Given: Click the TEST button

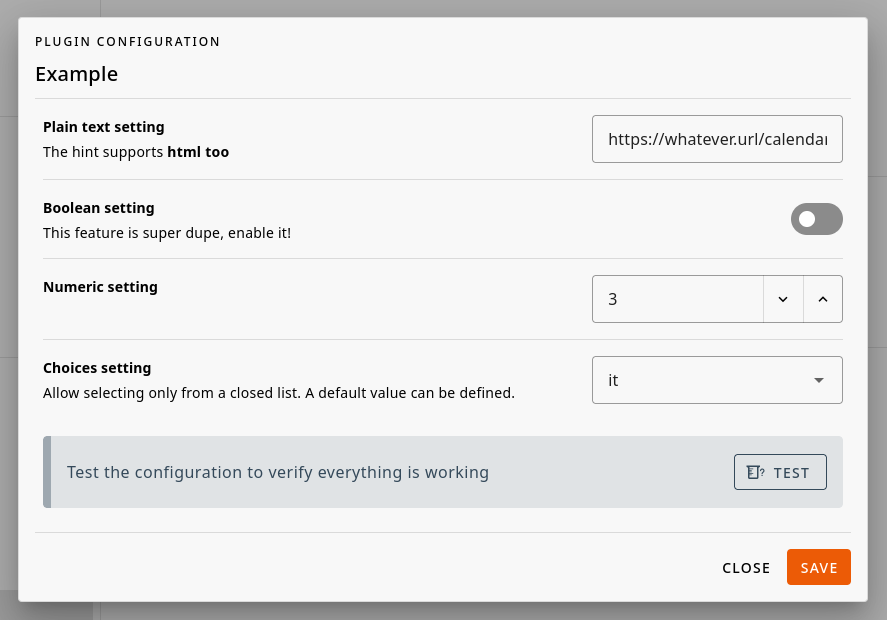Looking at the screenshot, I should [x=780, y=472].
